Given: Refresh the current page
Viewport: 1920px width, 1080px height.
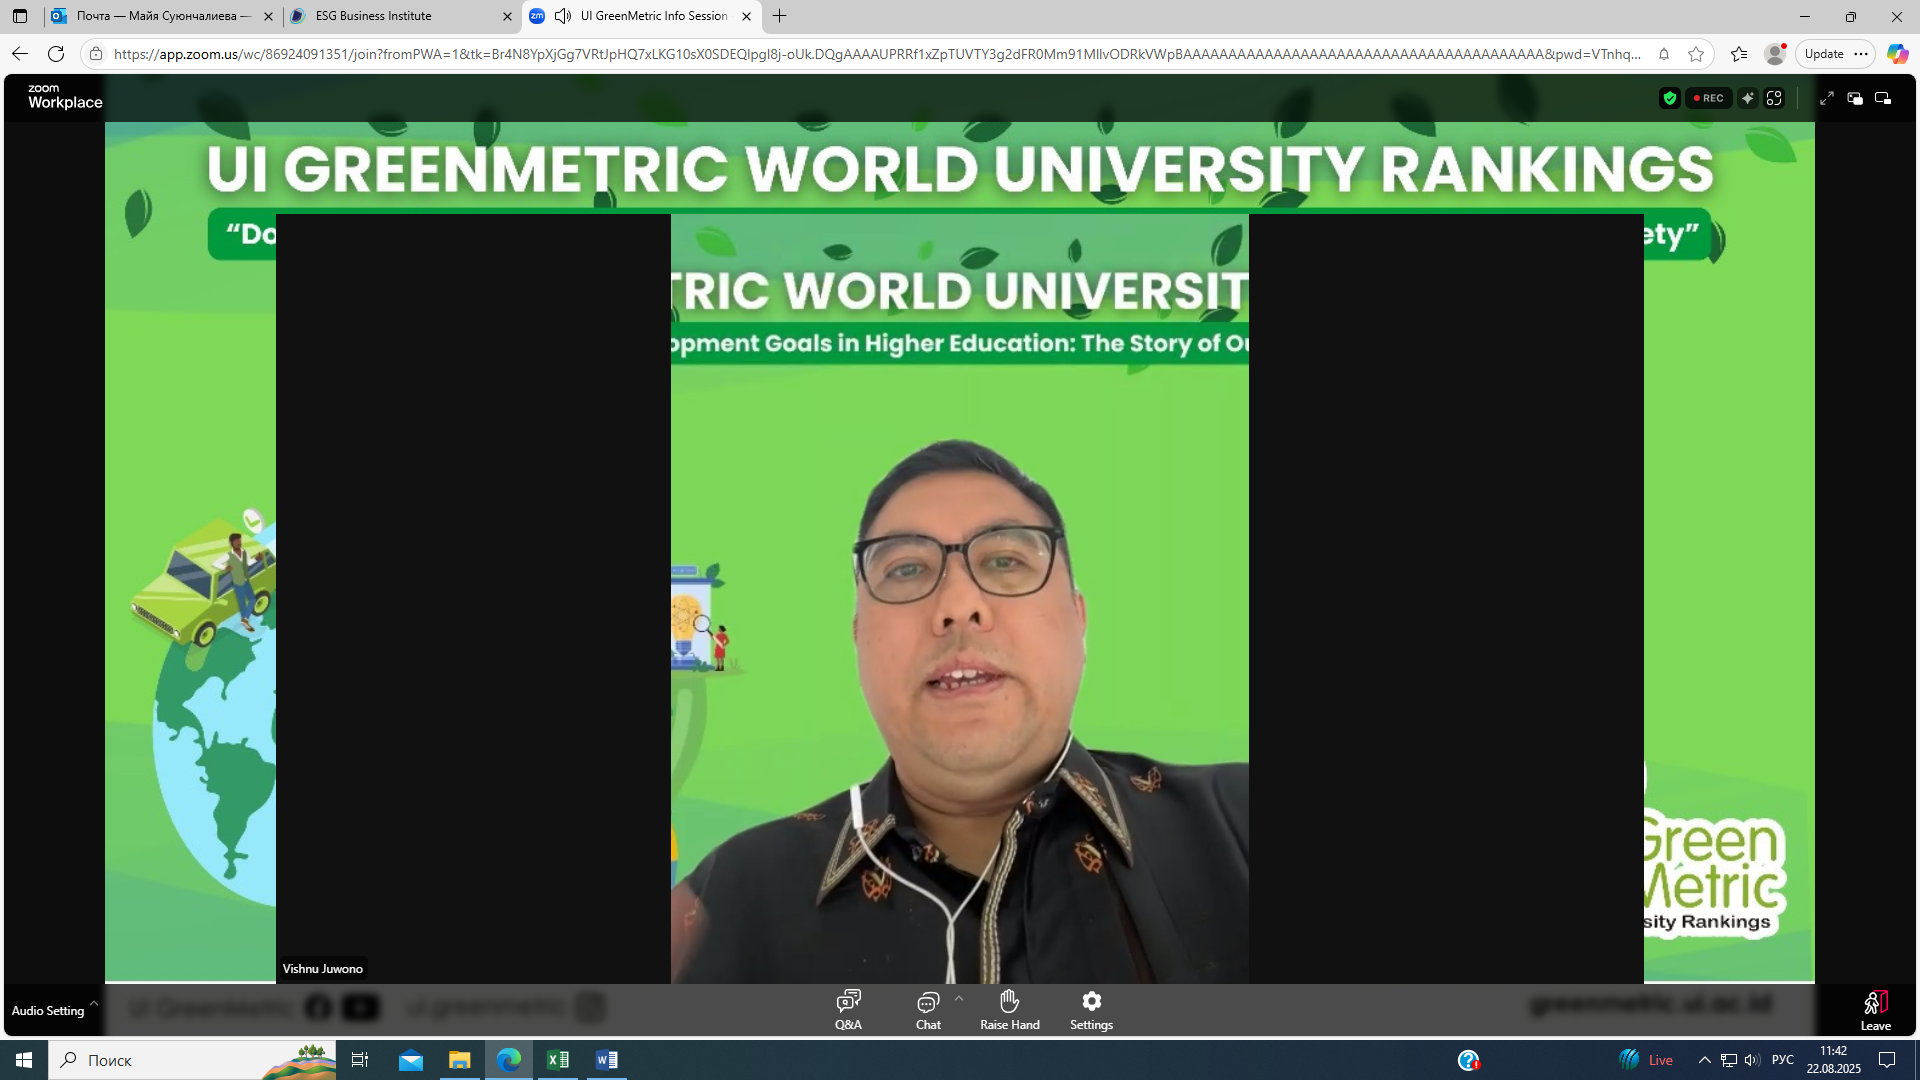Looking at the screenshot, I should tap(56, 54).
